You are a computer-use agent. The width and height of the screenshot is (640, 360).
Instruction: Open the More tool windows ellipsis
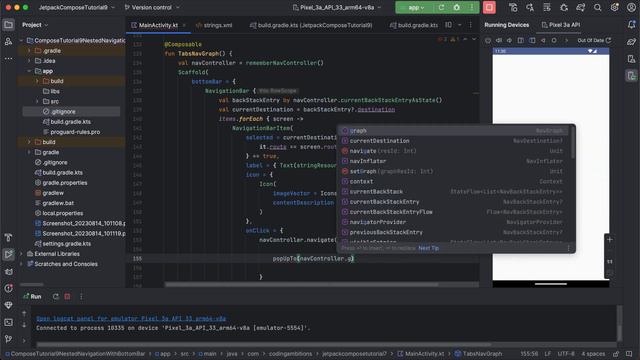(x=8, y=58)
